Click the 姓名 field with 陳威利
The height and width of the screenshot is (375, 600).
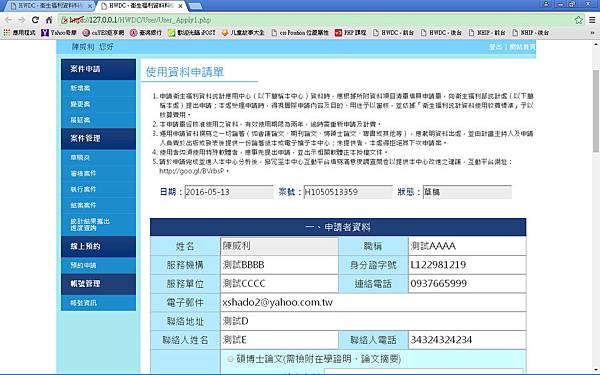click(x=279, y=246)
